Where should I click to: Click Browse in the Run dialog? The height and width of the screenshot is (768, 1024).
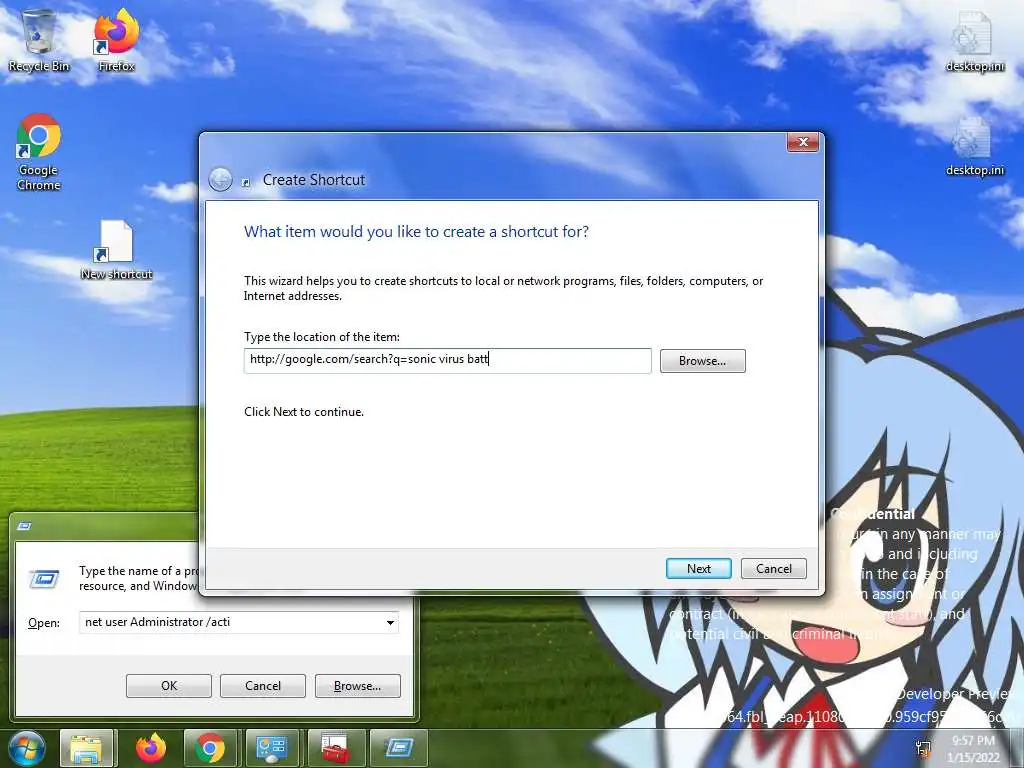357,686
